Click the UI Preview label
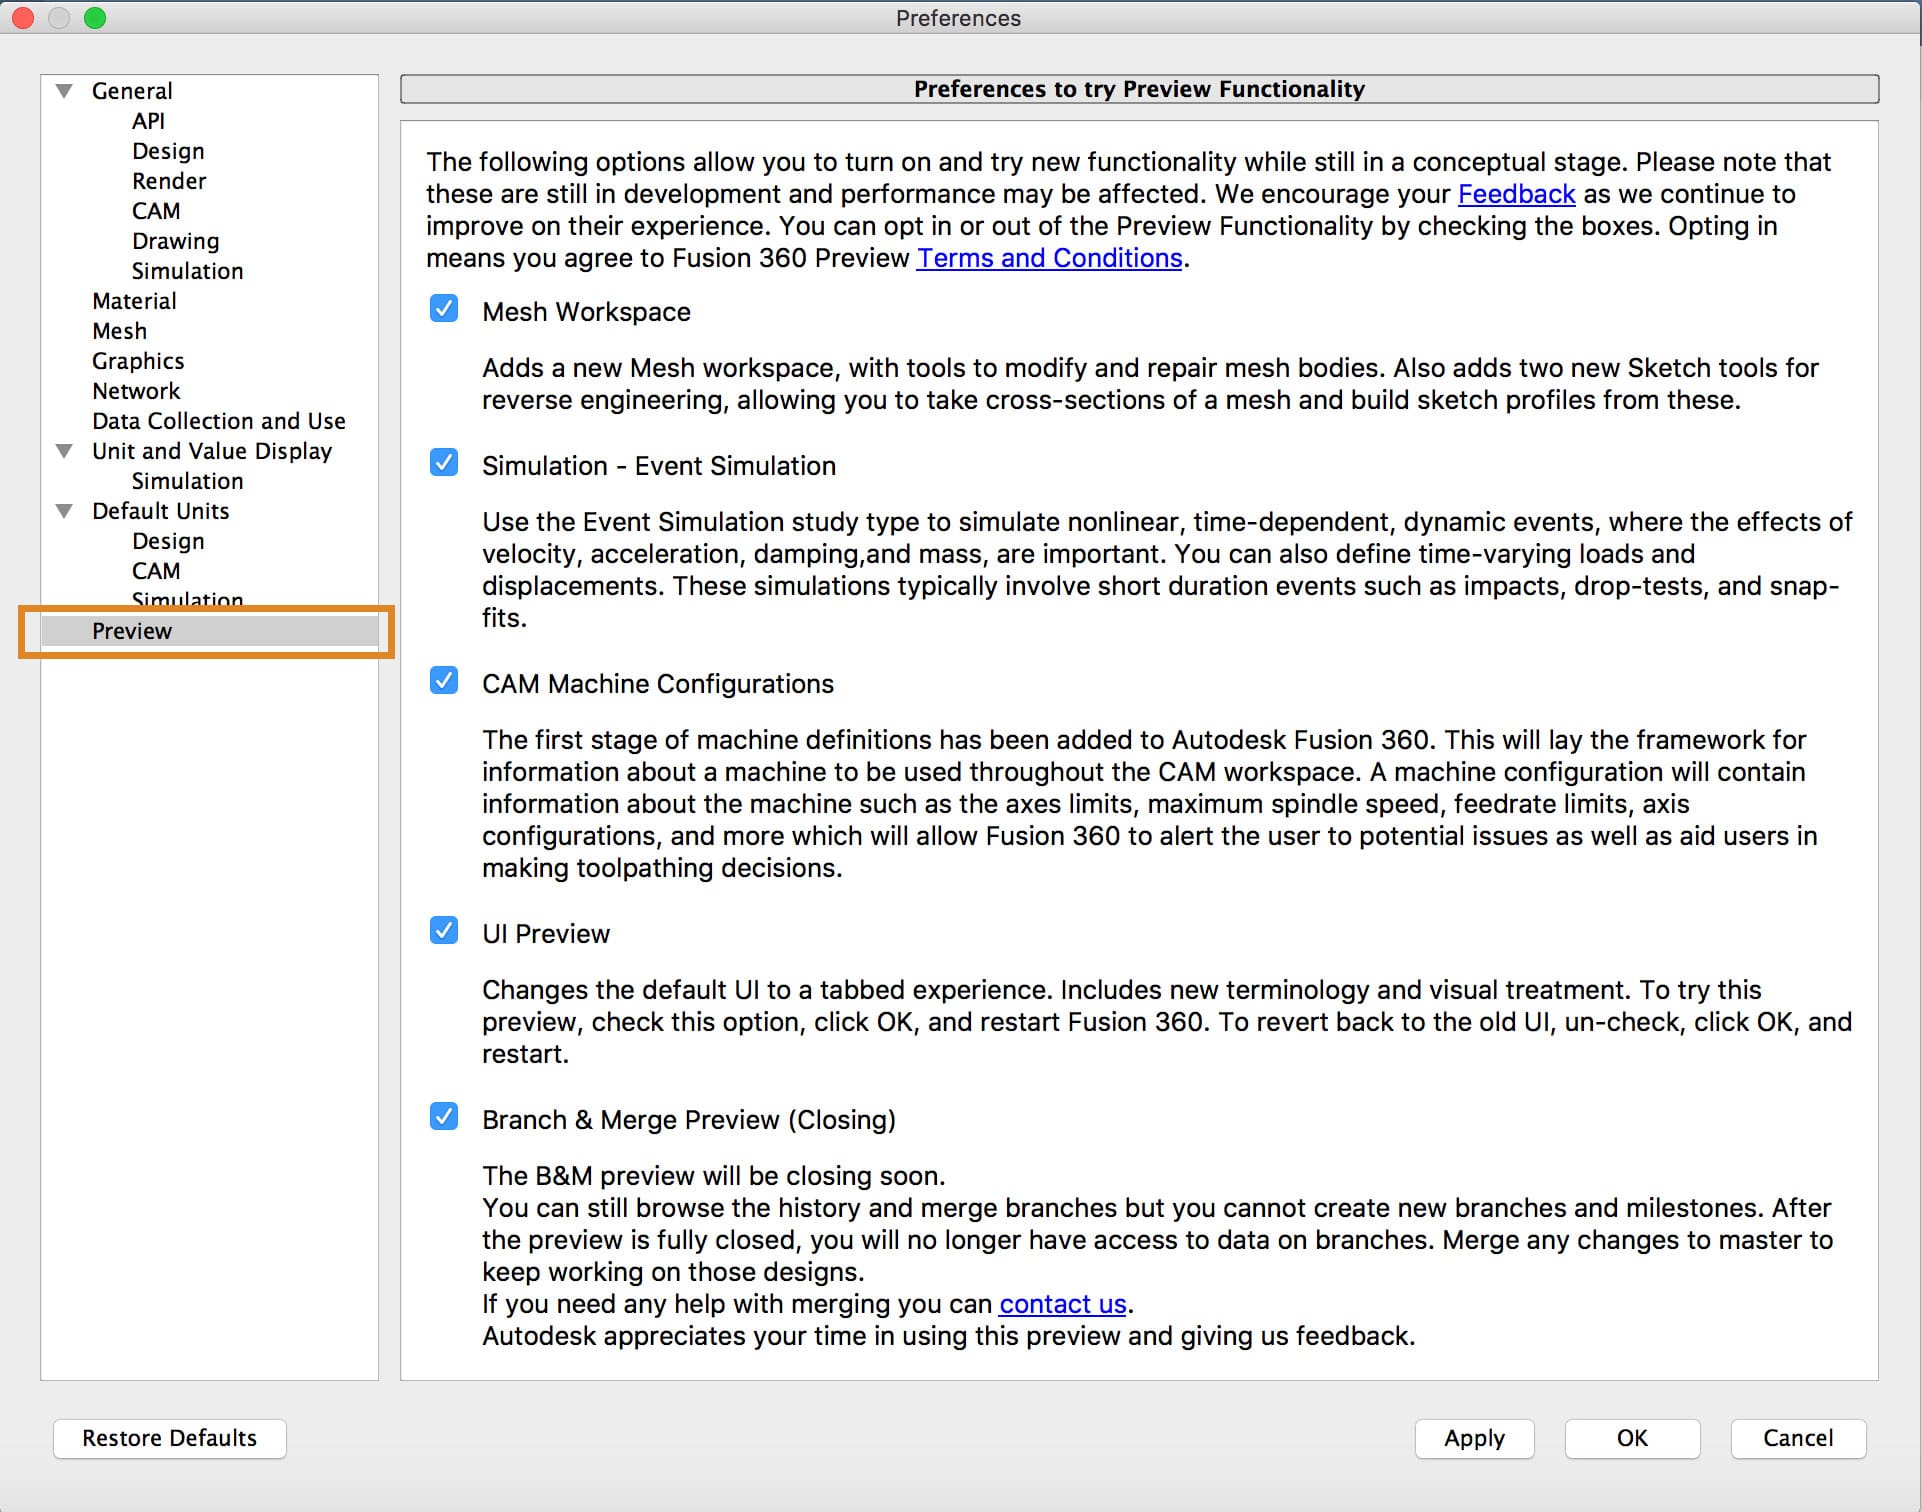1922x1512 pixels. tap(546, 934)
